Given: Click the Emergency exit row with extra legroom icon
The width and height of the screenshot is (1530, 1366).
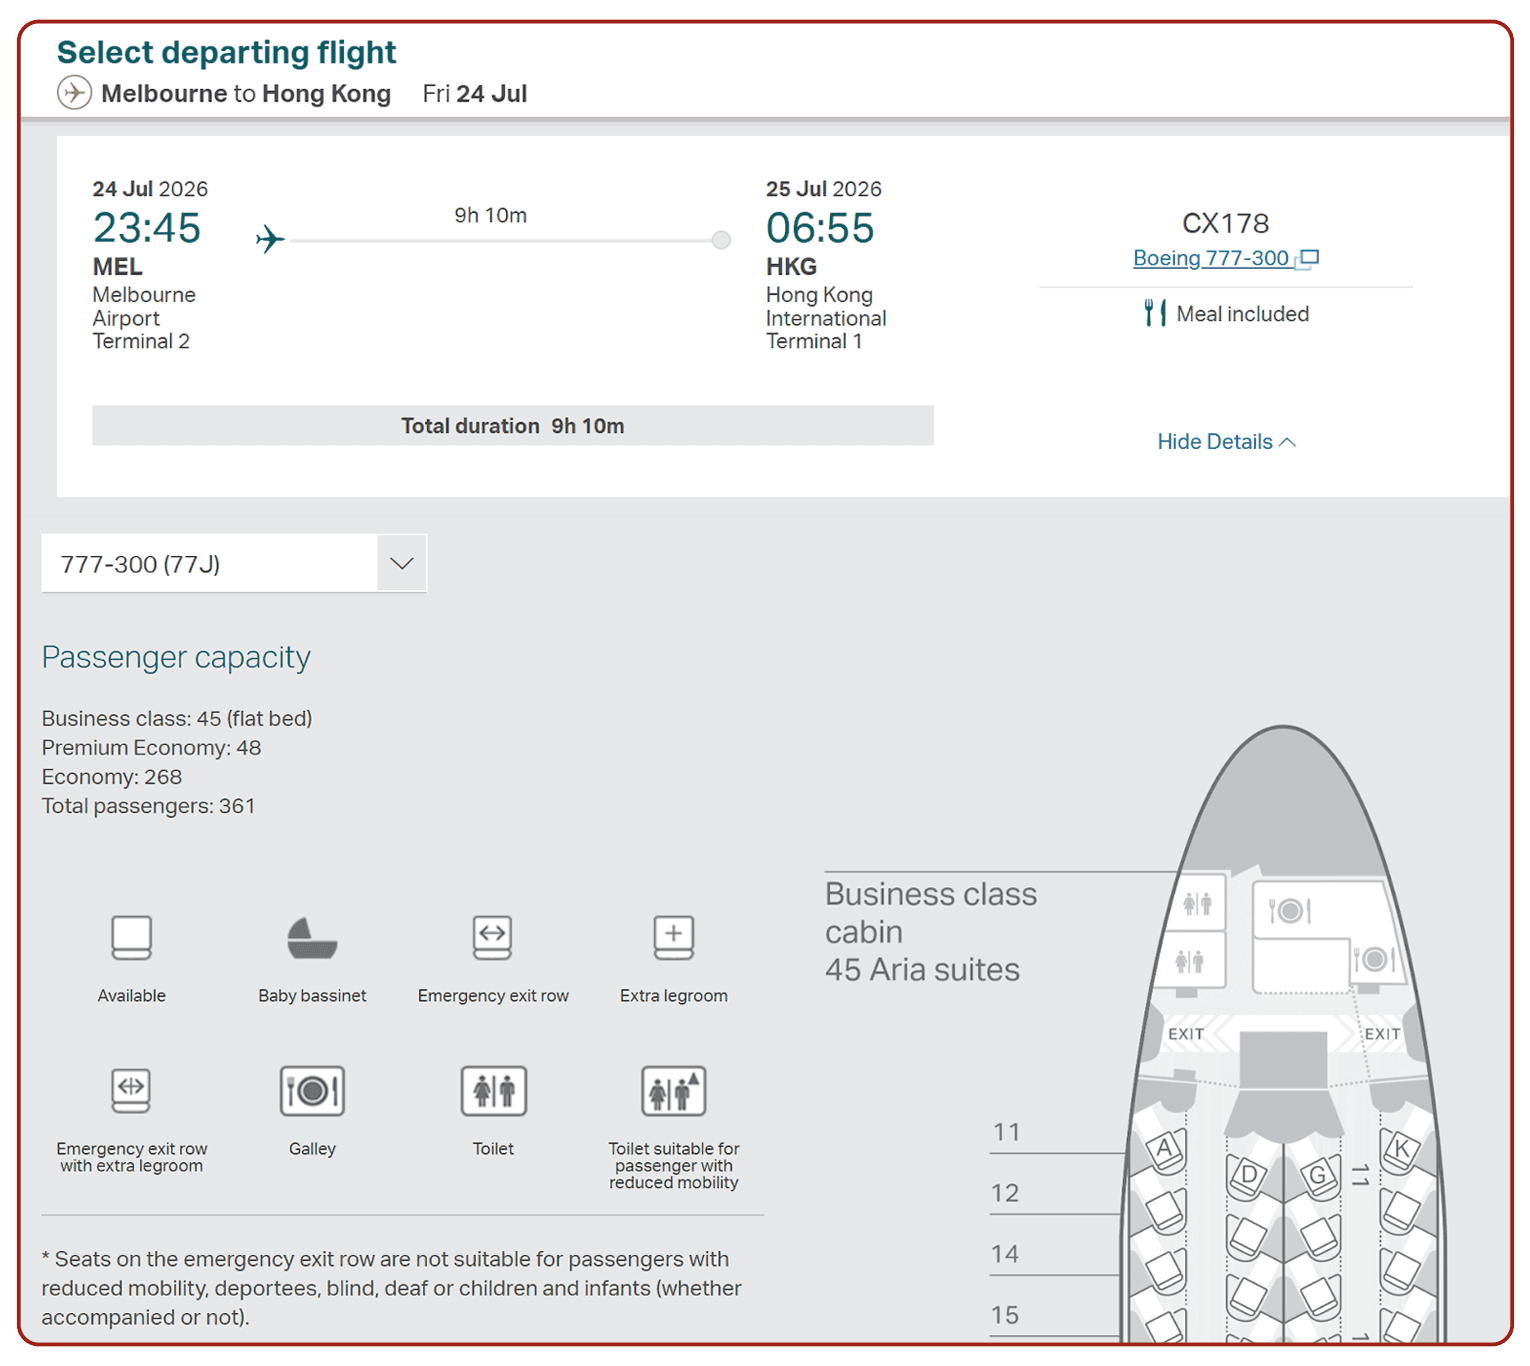Looking at the screenshot, I should (x=131, y=1090).
